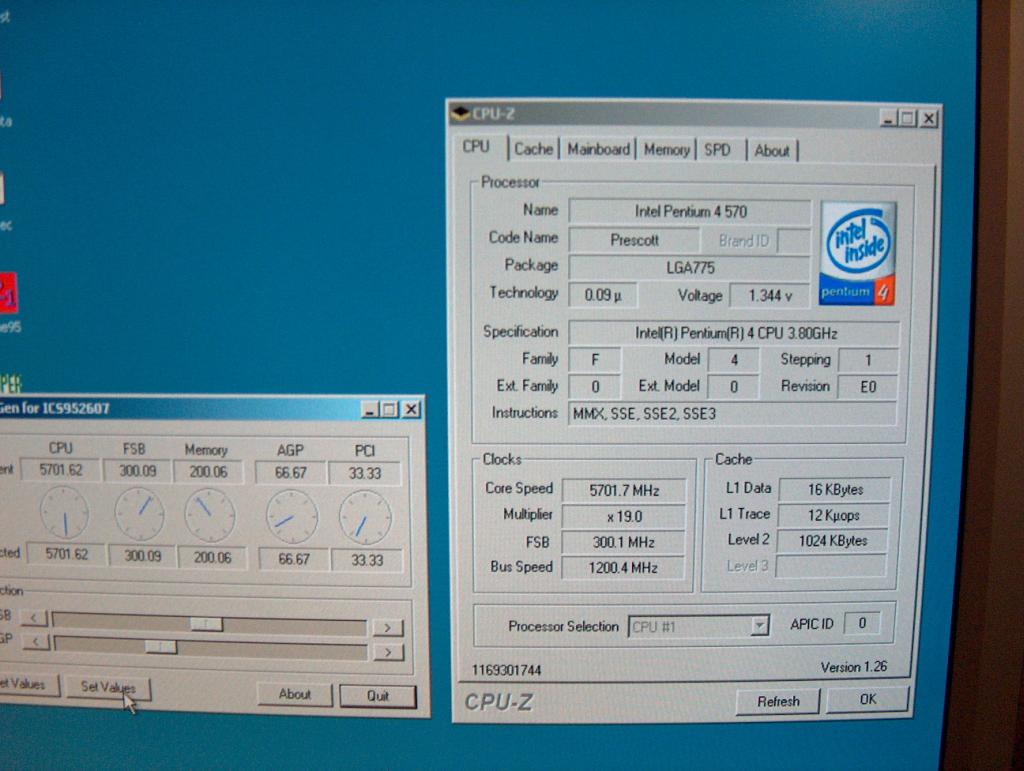
Task: Click OK in the CPU-Z window
Action: coord(867,700)
